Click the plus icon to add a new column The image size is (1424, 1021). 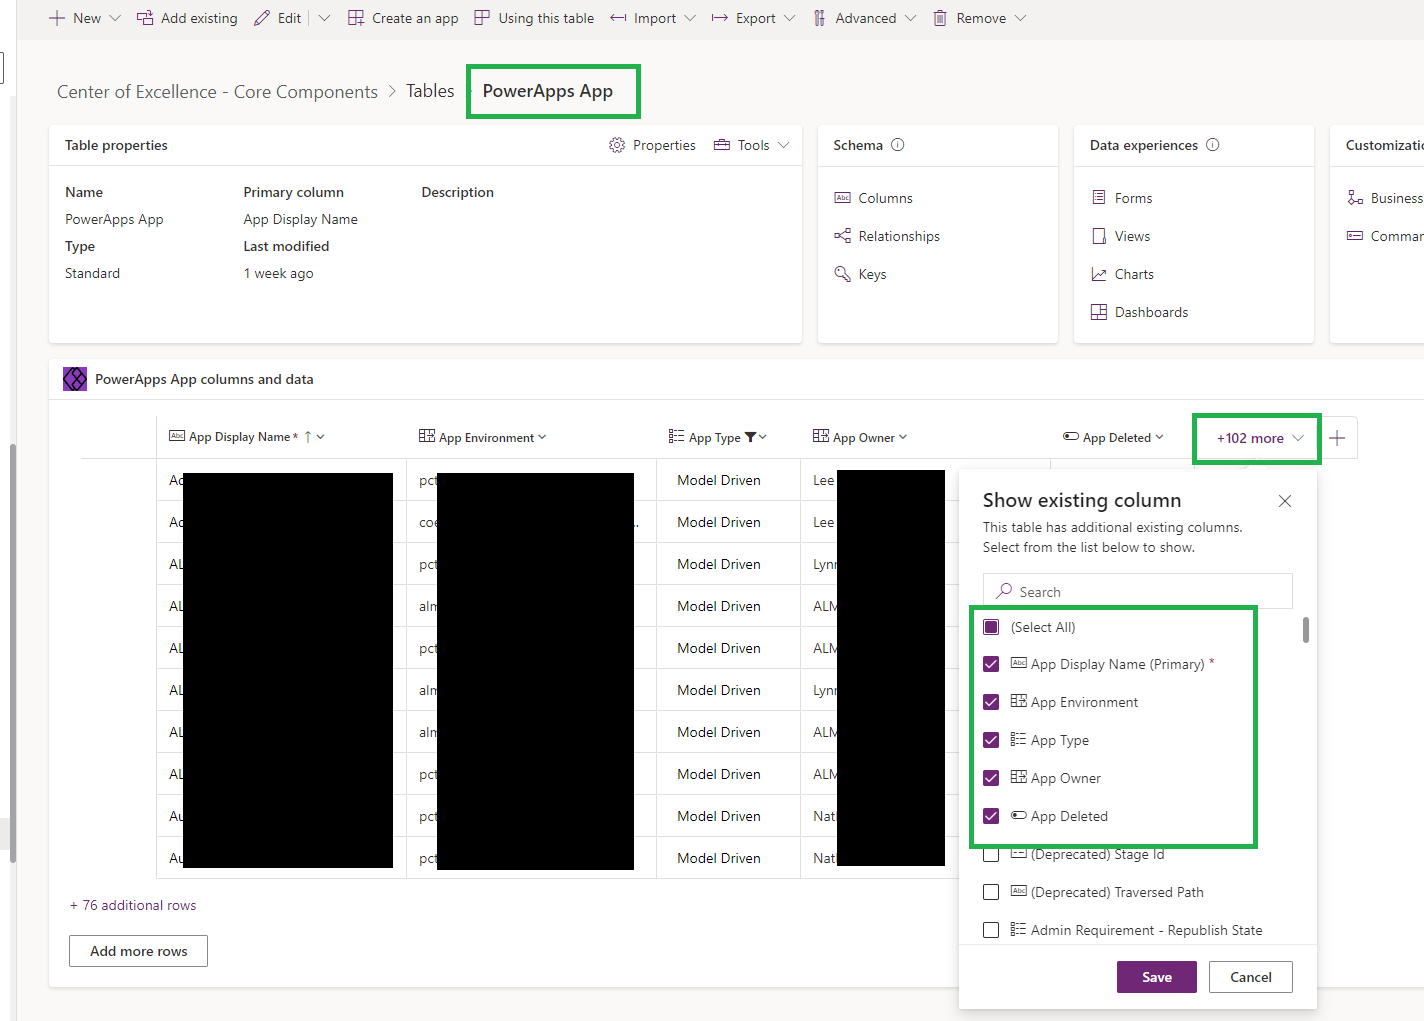[x=1337, y=437]
